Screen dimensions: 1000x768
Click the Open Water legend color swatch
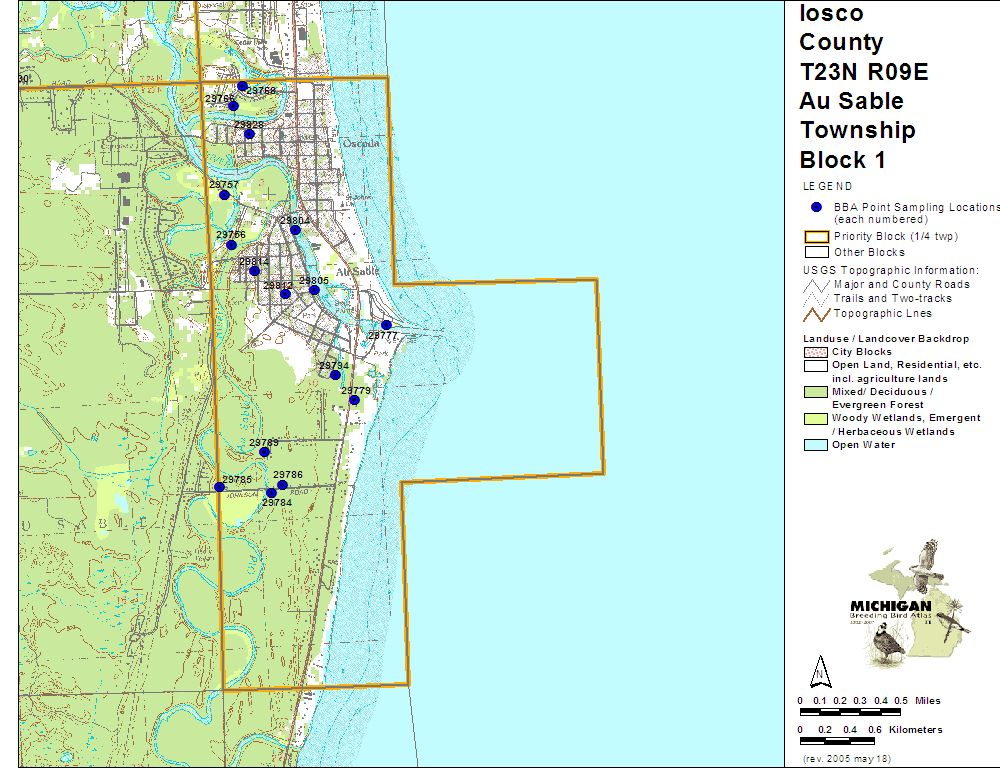pyautogui.click(x=815, y=445)
